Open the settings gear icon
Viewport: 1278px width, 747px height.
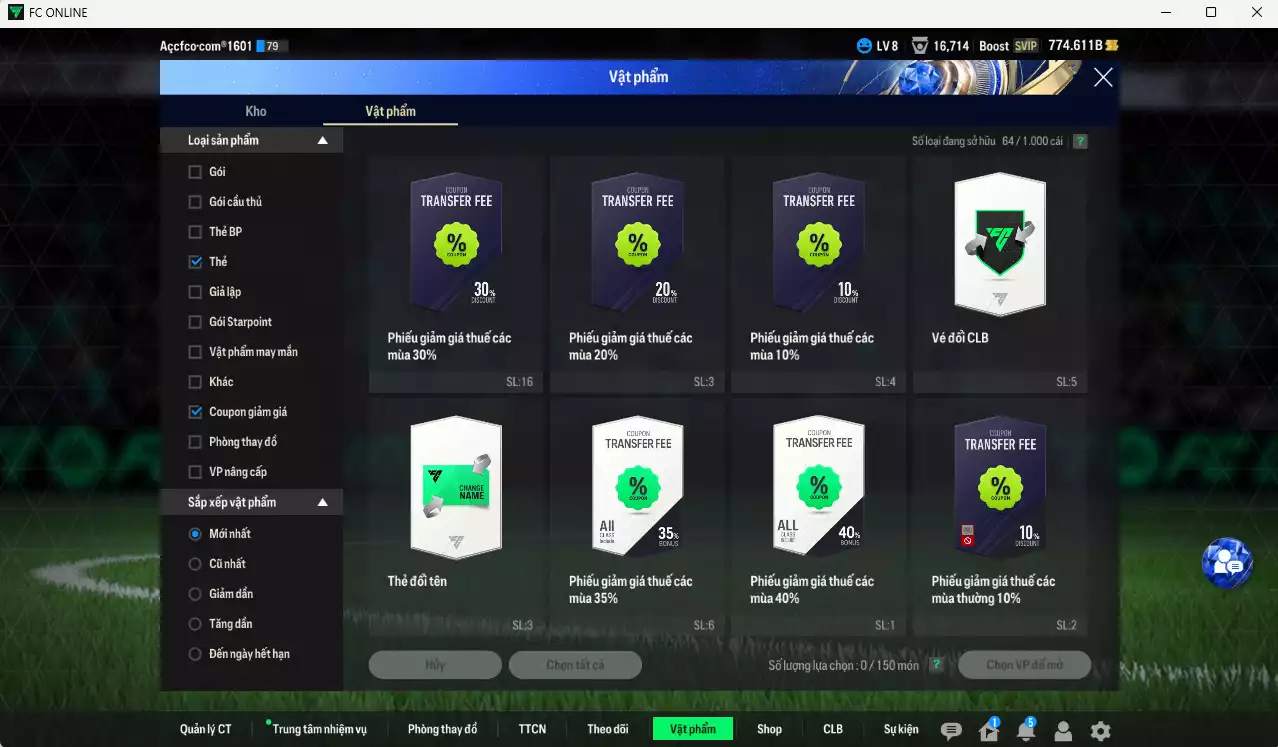click(x=1100, y=731)
